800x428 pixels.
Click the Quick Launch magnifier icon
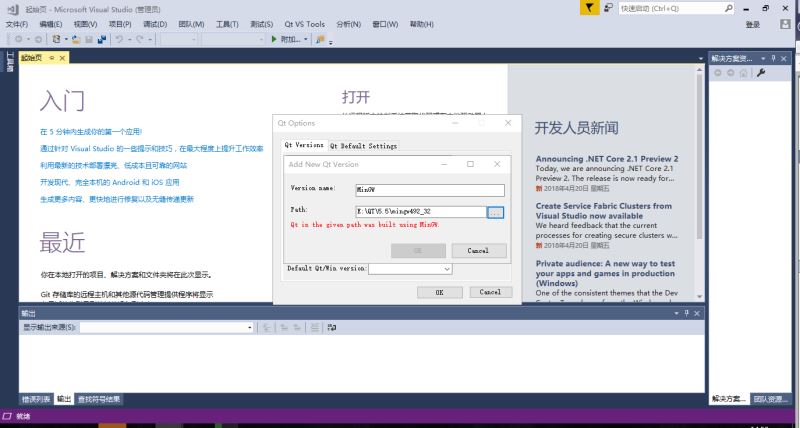(729, 8)
